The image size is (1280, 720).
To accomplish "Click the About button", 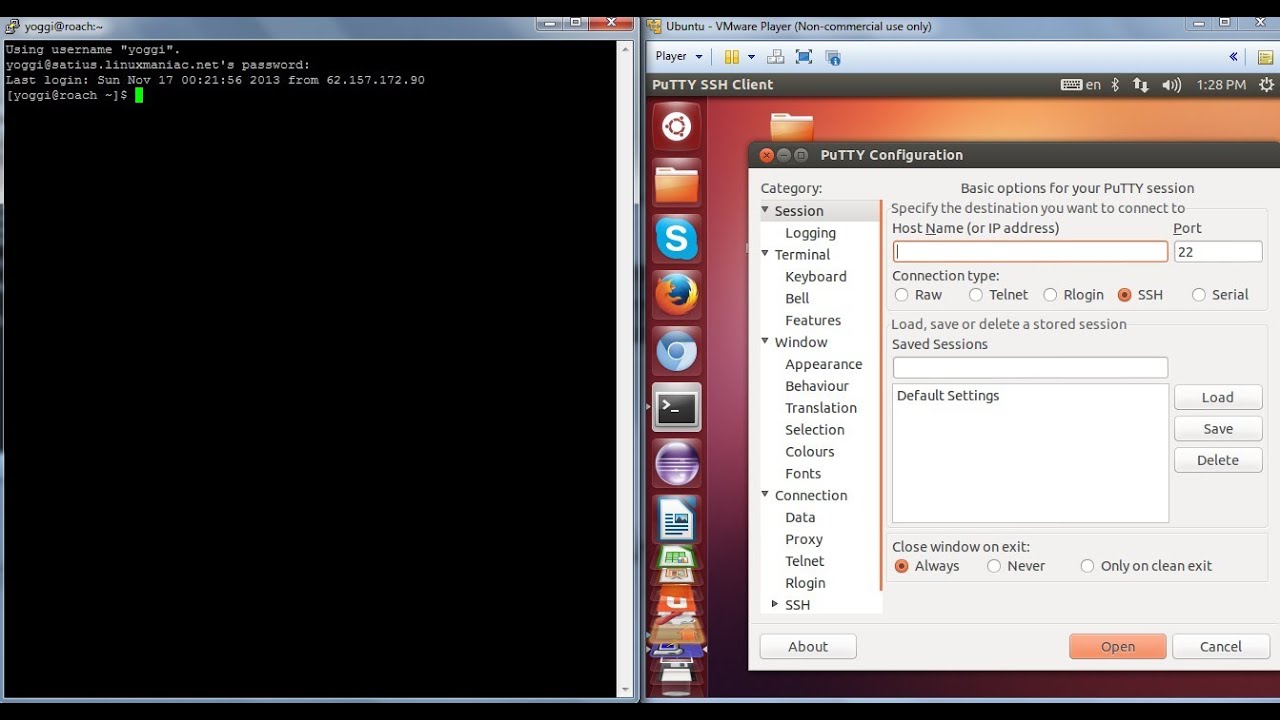I will tap(808, 647).
